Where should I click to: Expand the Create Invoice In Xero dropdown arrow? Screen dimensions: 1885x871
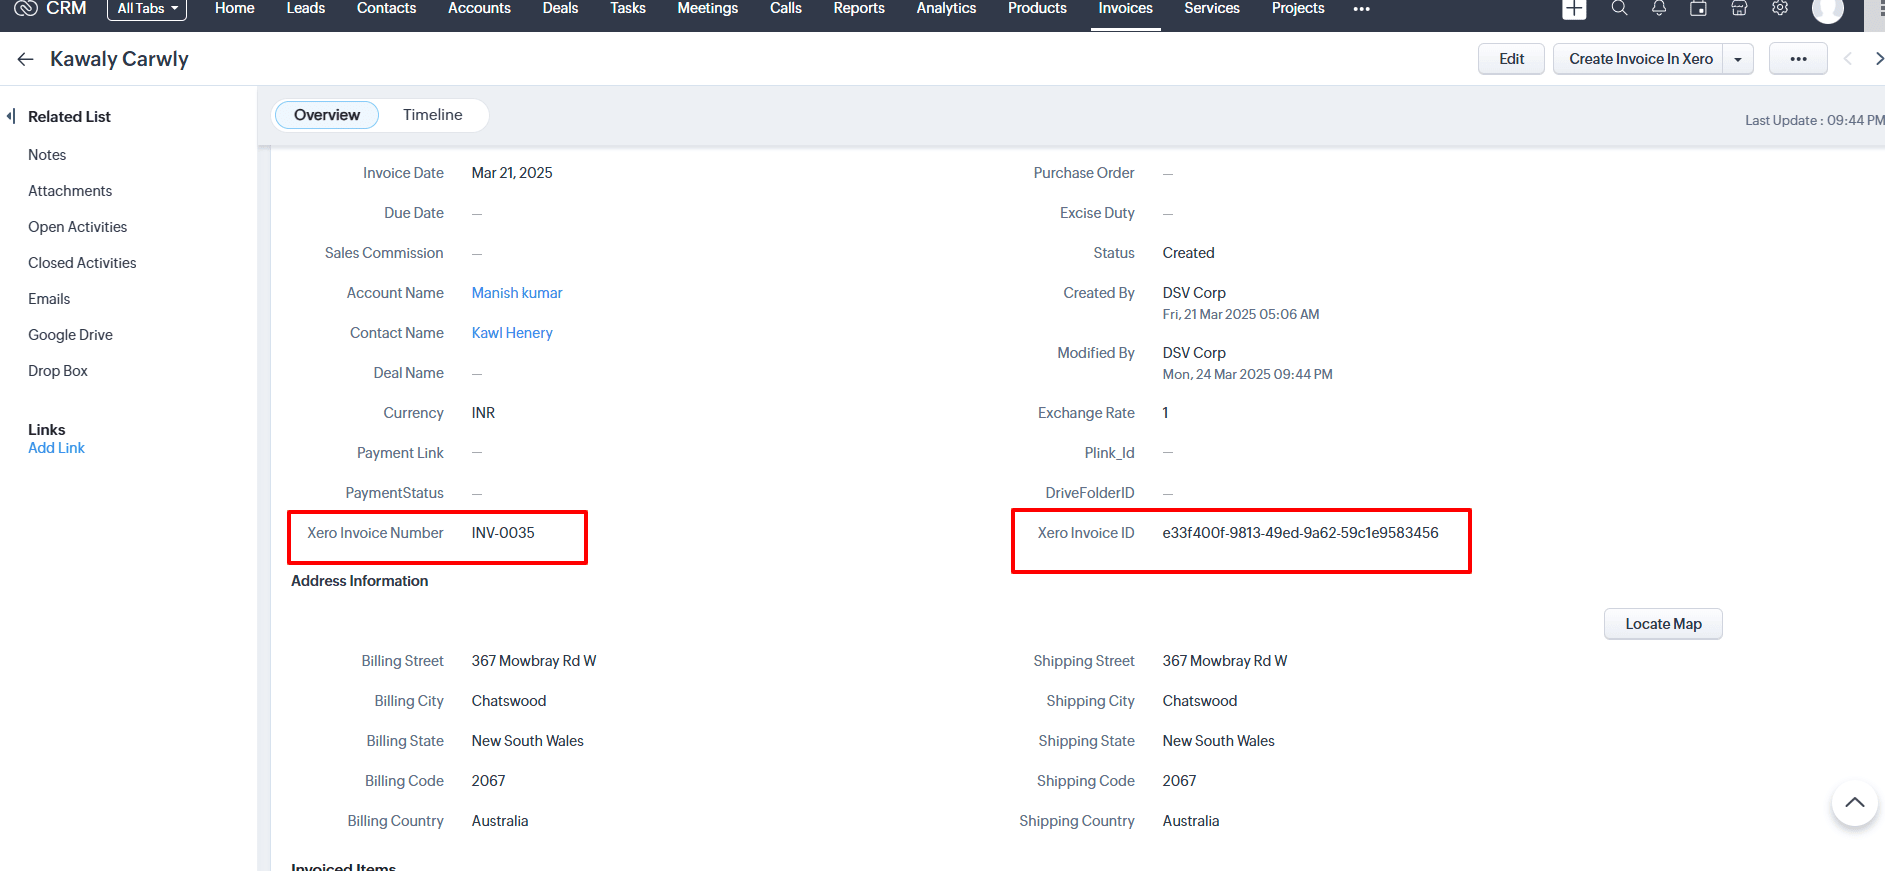1738,59
